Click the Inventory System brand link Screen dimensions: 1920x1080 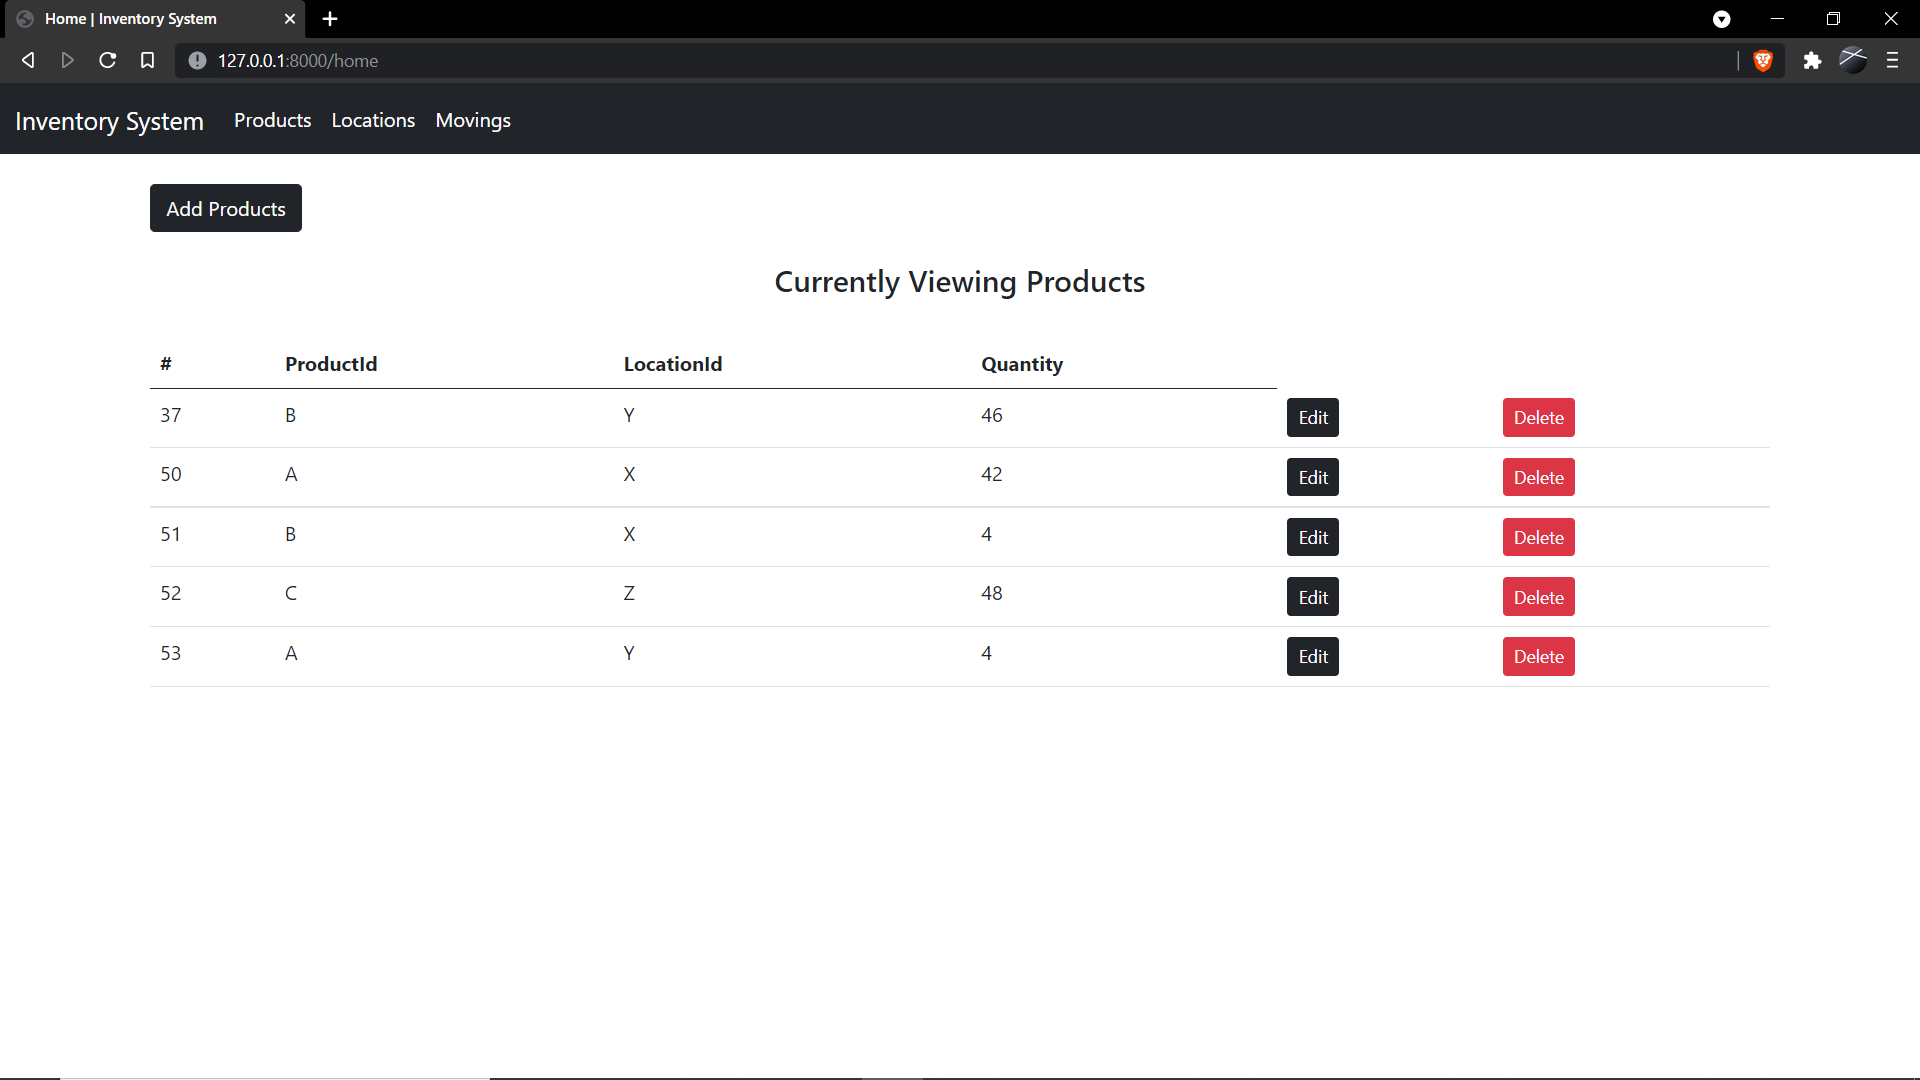pyautogui.click(x=109, y=120)
